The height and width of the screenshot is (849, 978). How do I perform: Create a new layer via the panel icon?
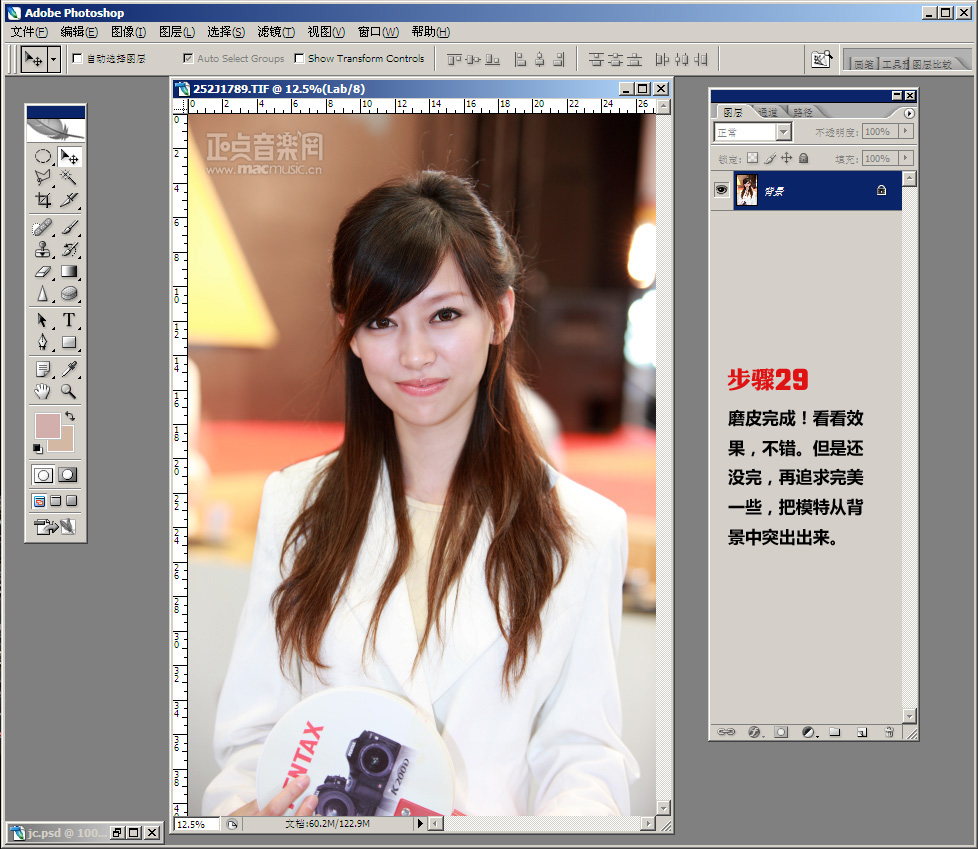pyautogui.click(x=861, y=731)
